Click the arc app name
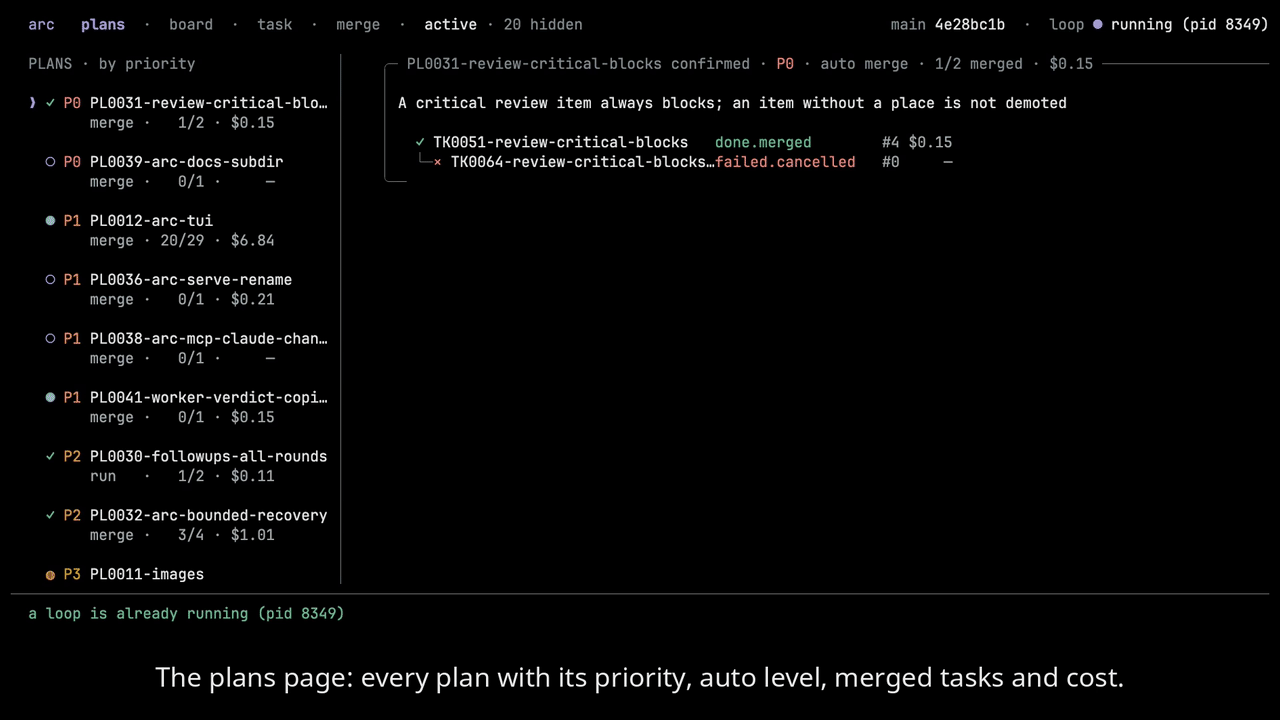 41,24
